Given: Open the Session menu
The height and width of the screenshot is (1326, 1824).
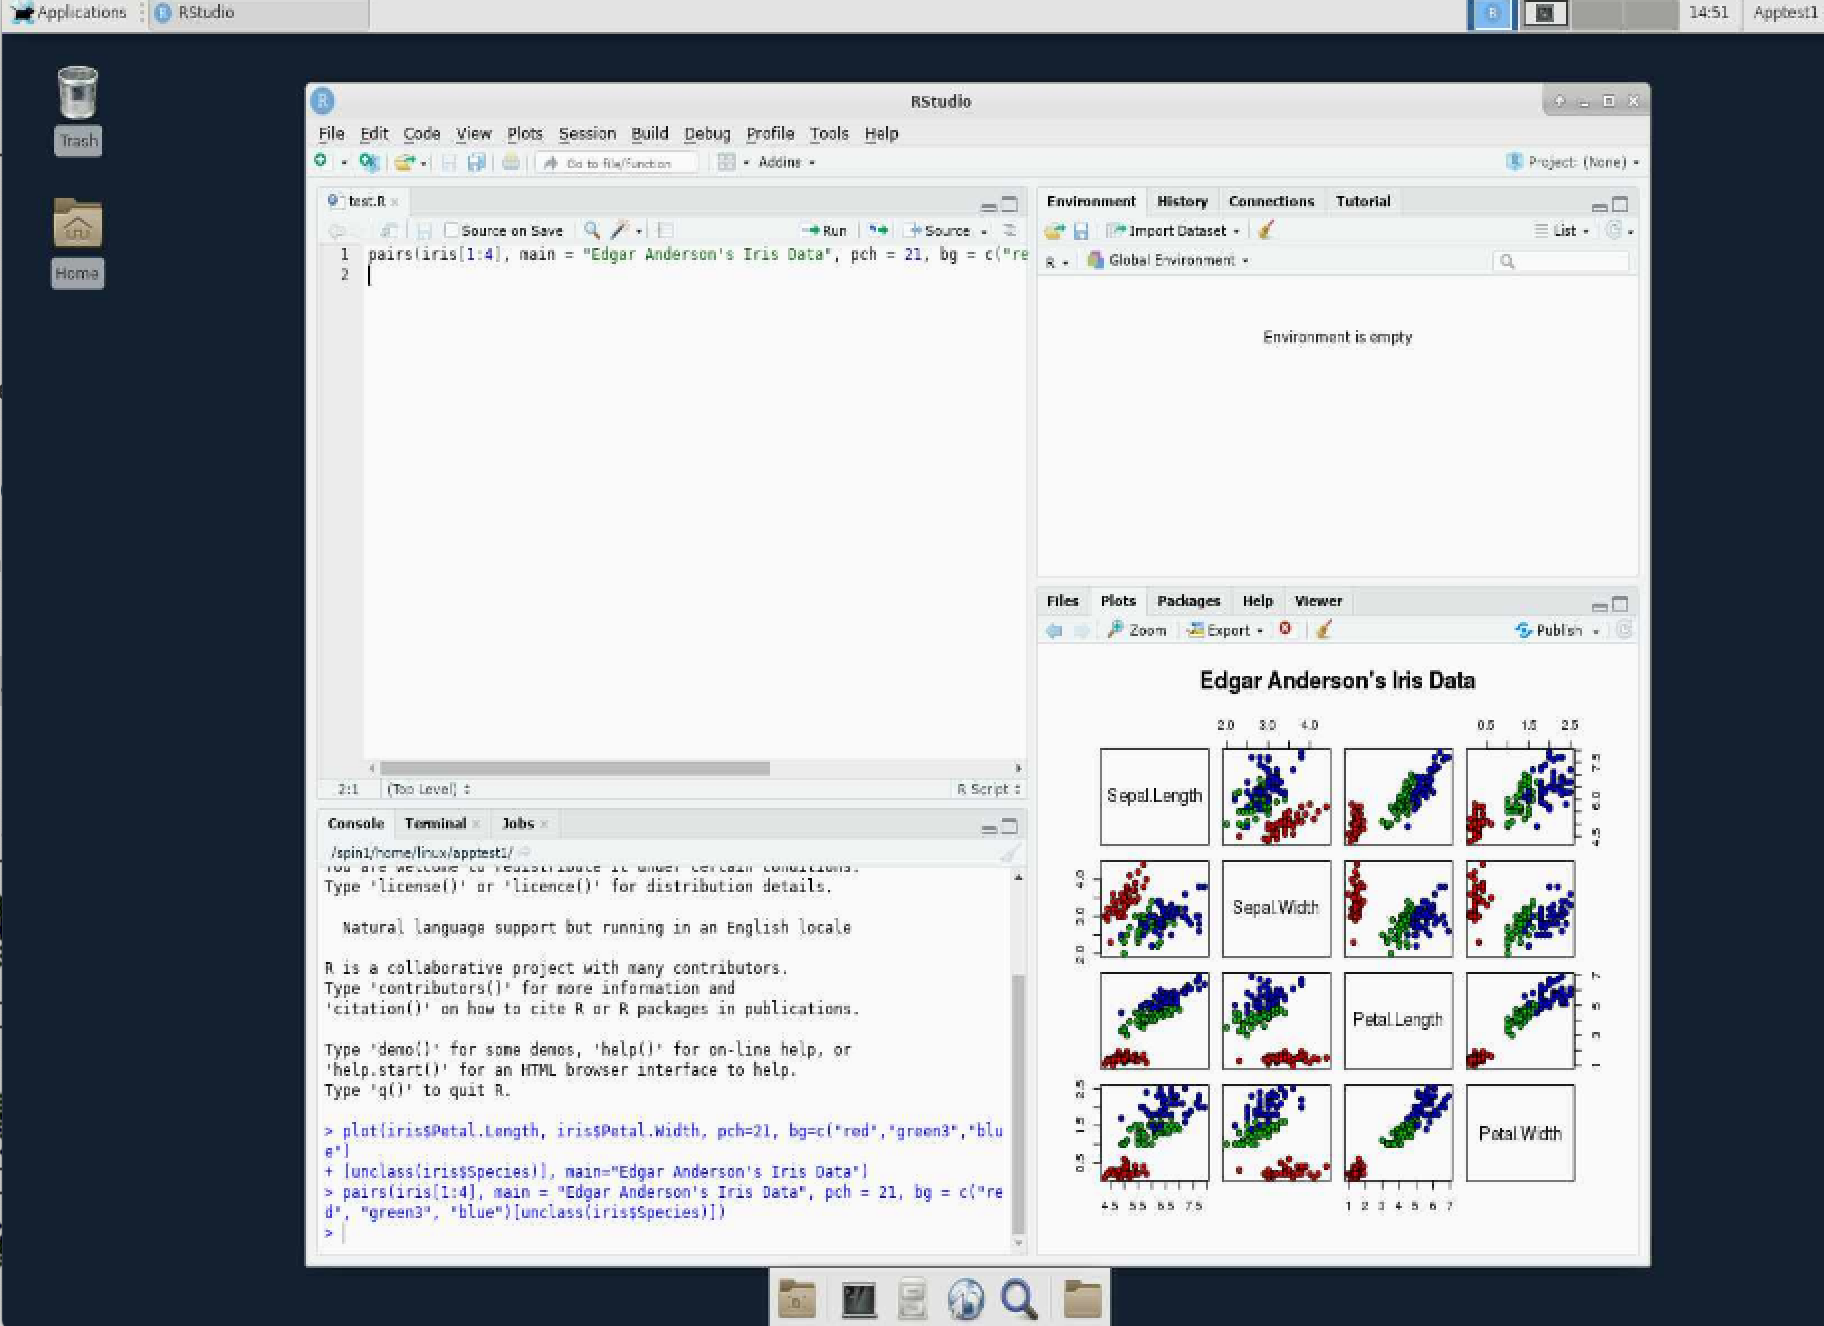Looking at the screenshot, I should [587, 133].
